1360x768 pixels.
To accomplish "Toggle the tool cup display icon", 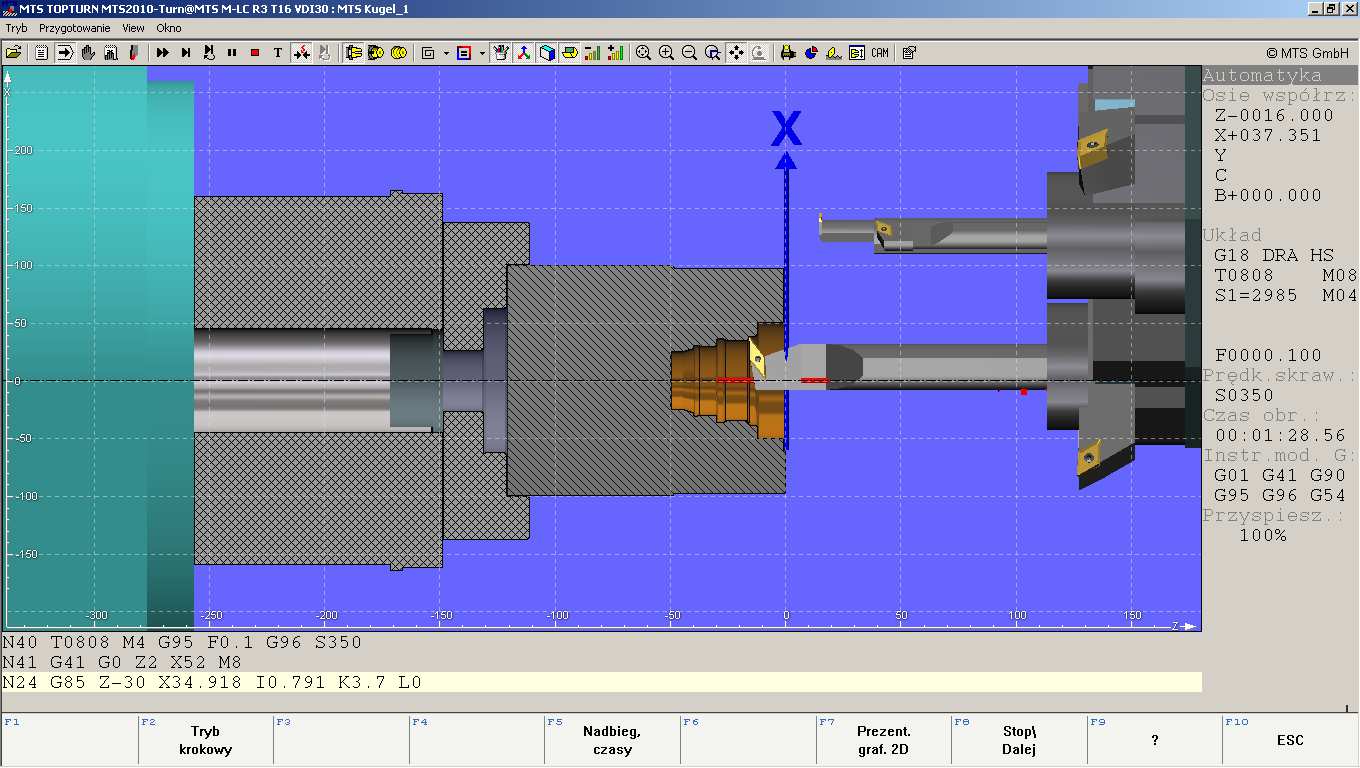I will [502, 52].
